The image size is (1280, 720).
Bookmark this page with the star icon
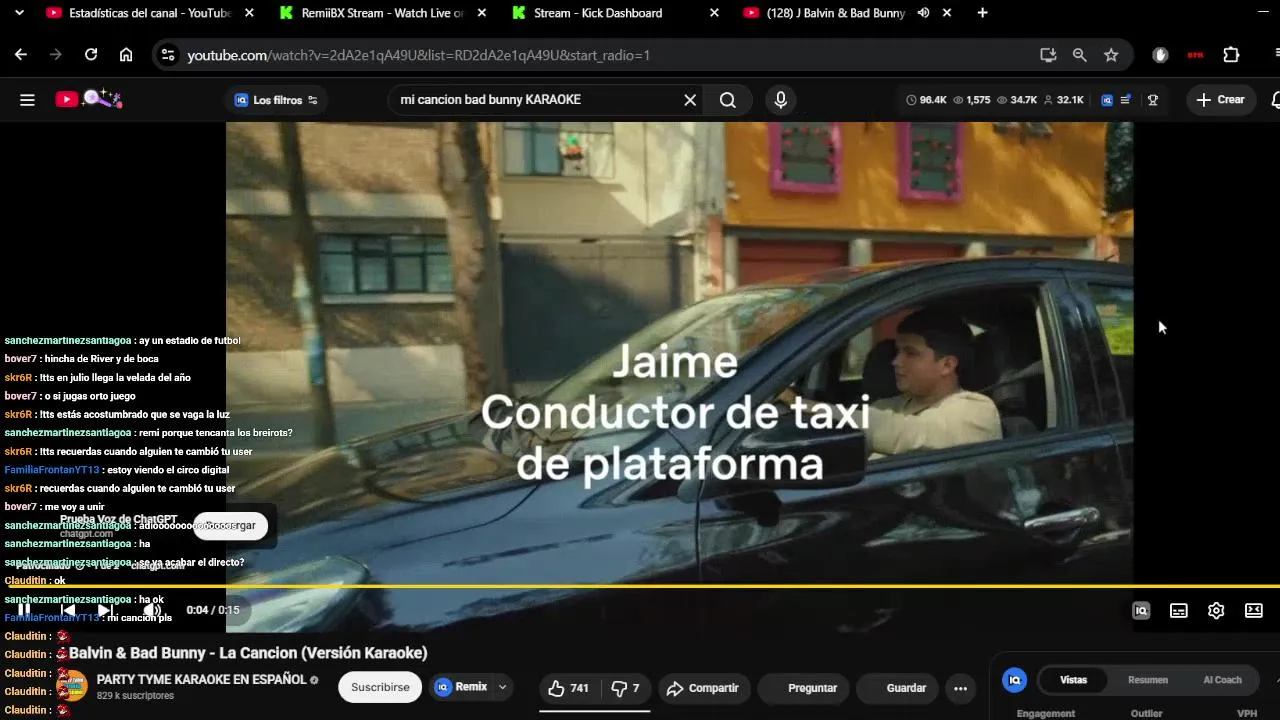coord(1111,55)
